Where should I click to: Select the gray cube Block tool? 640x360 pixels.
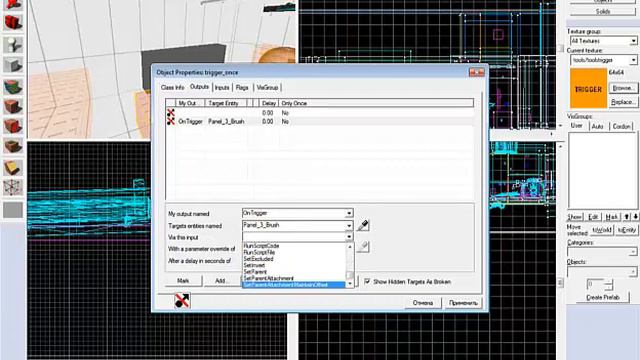pos(13,64)
